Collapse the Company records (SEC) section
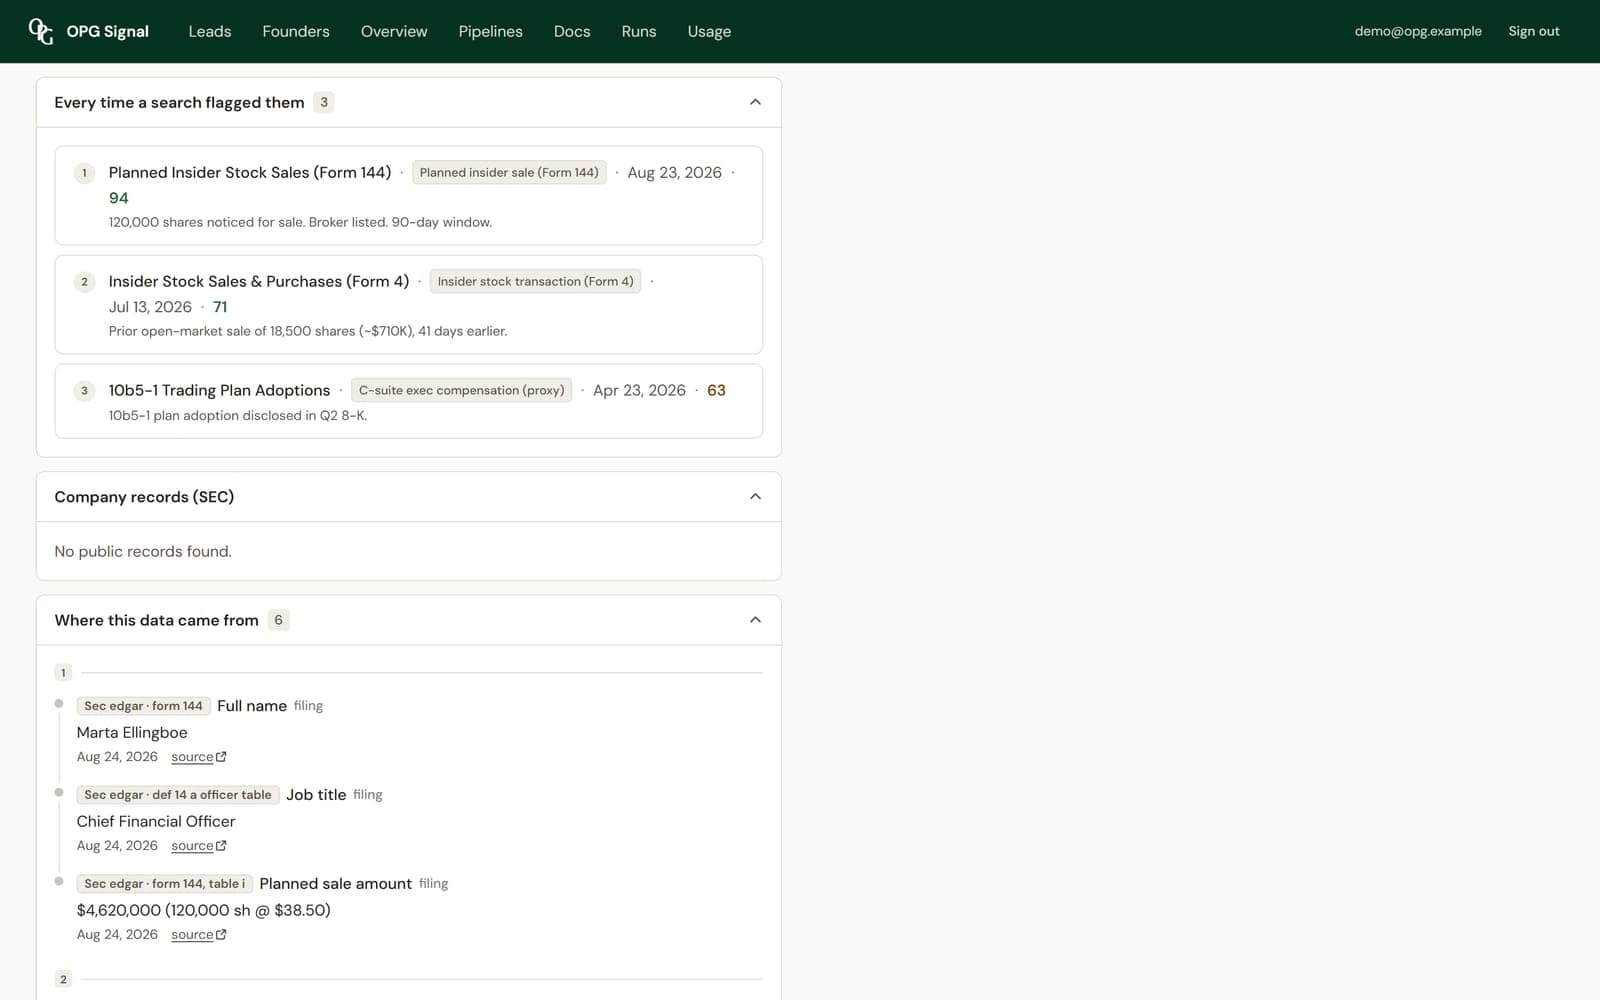The height and width of the screenshot is (1000, 1600). (755, 496)
